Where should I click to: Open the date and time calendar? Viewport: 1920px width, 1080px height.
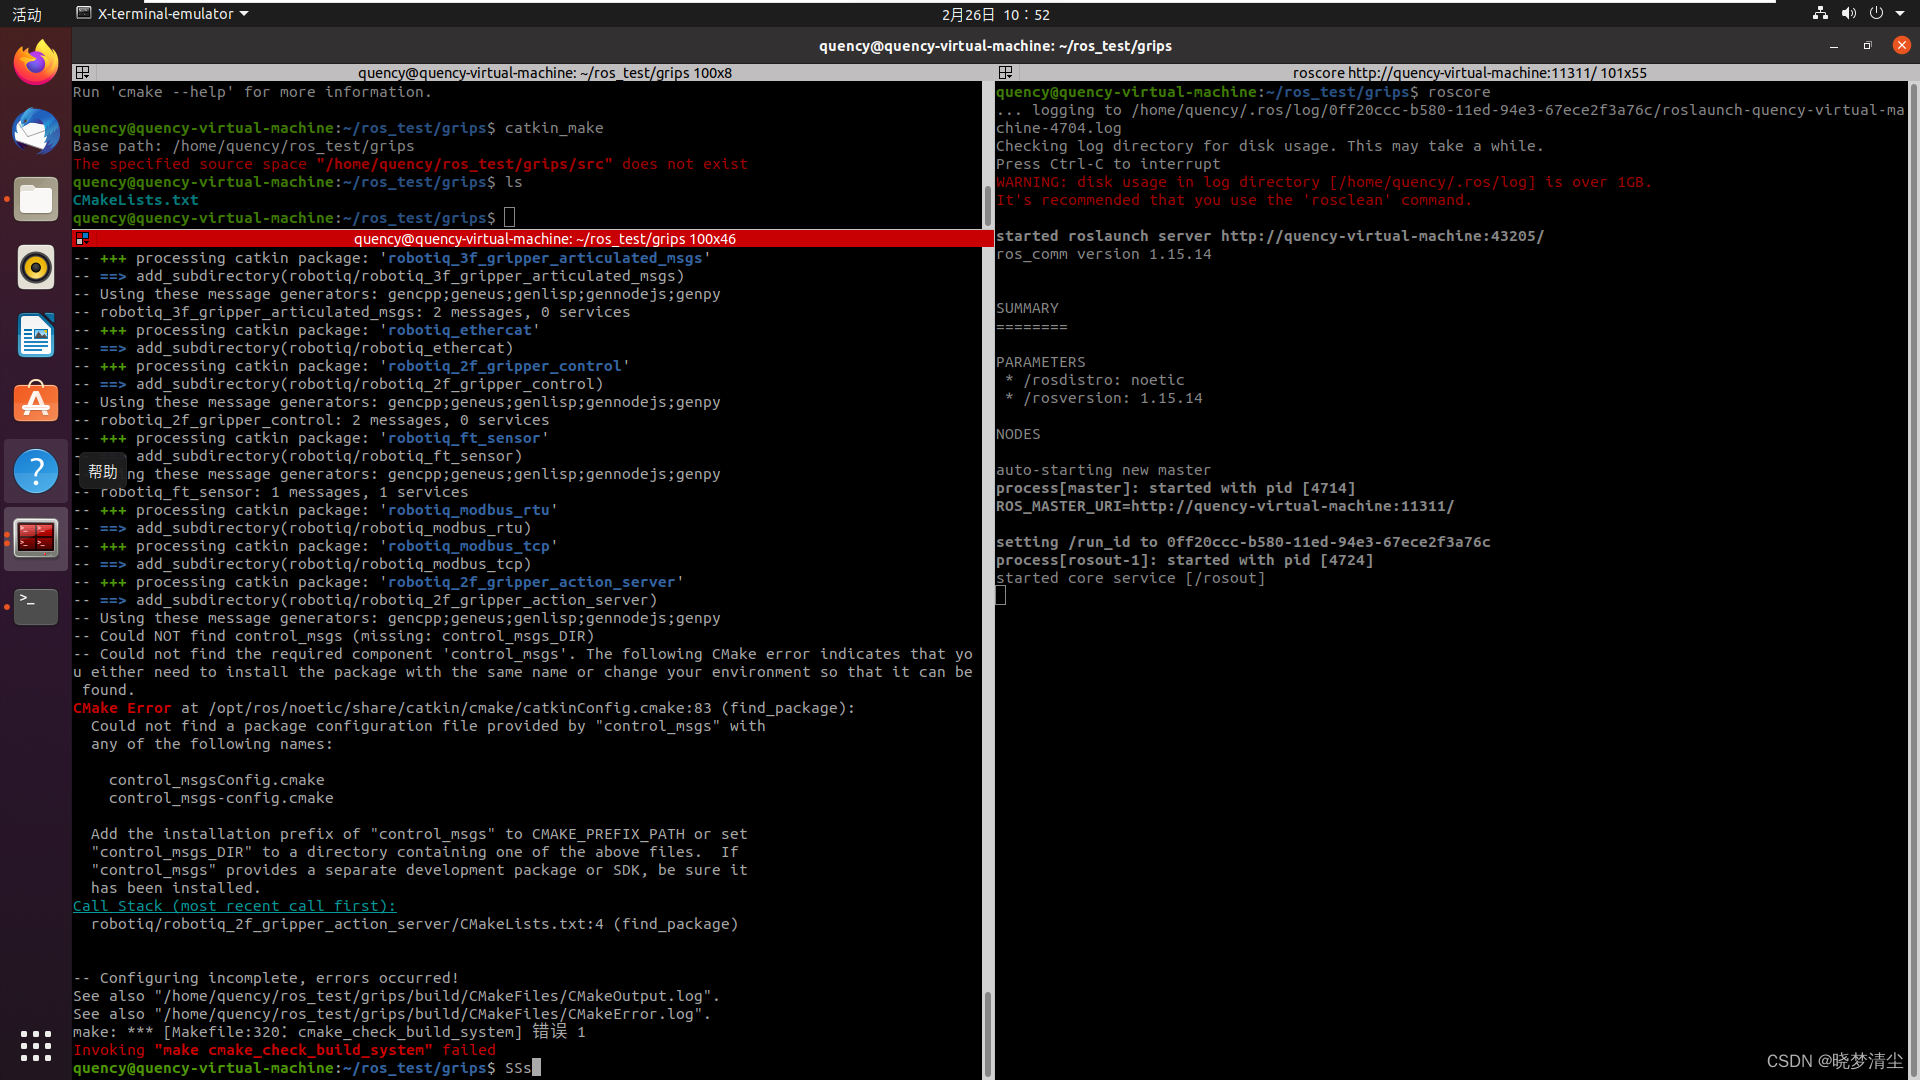(x=995, y=14)
